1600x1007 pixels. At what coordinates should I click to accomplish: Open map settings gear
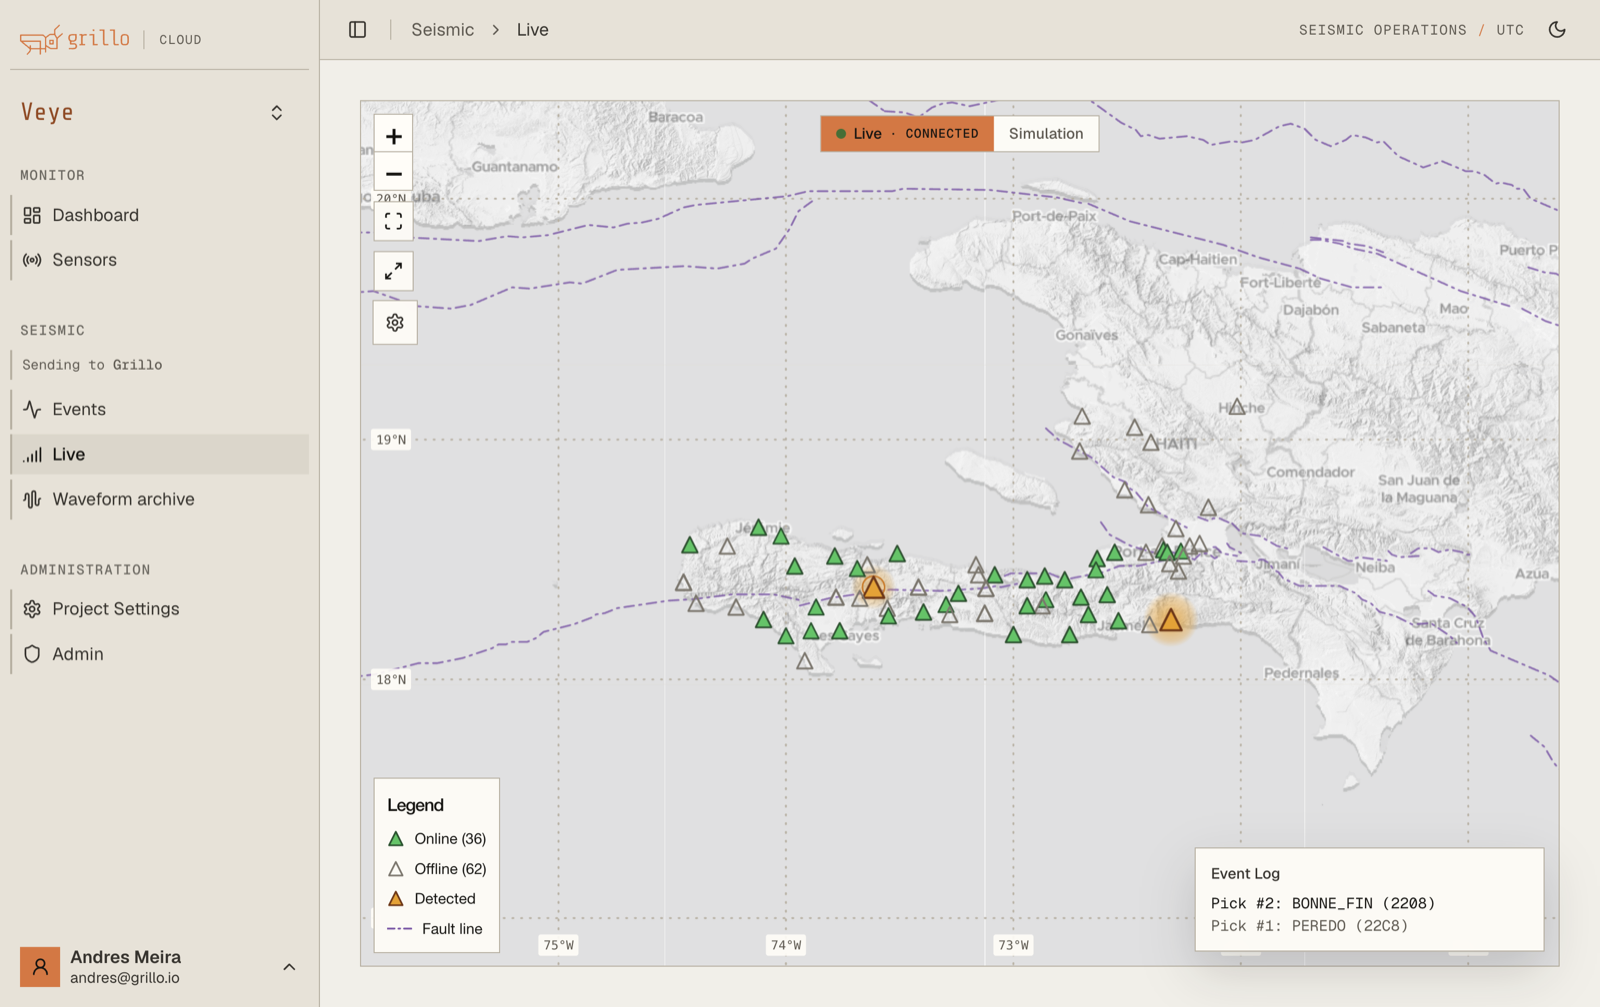click(x=395, y=323)
